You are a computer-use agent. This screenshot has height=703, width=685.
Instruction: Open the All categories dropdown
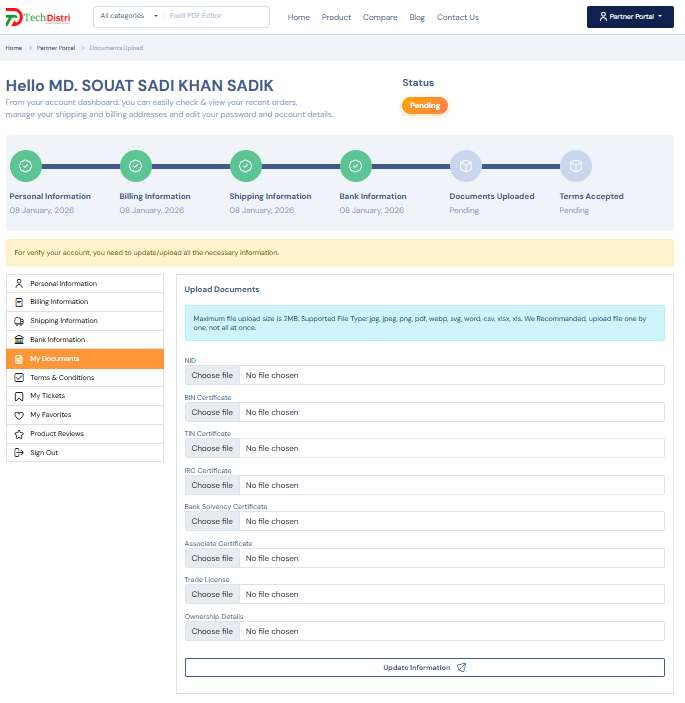pos(129,16)
